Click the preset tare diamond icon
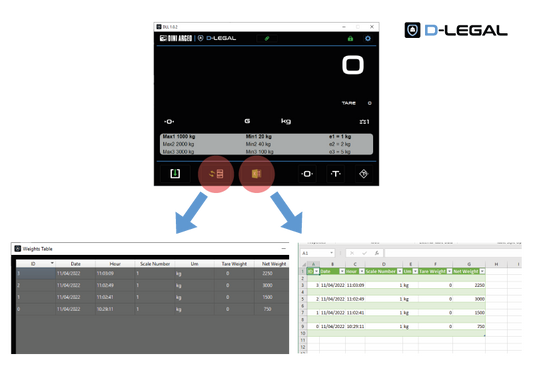The width and height of the screenshot is (533, 376). [x=364, y=174]
